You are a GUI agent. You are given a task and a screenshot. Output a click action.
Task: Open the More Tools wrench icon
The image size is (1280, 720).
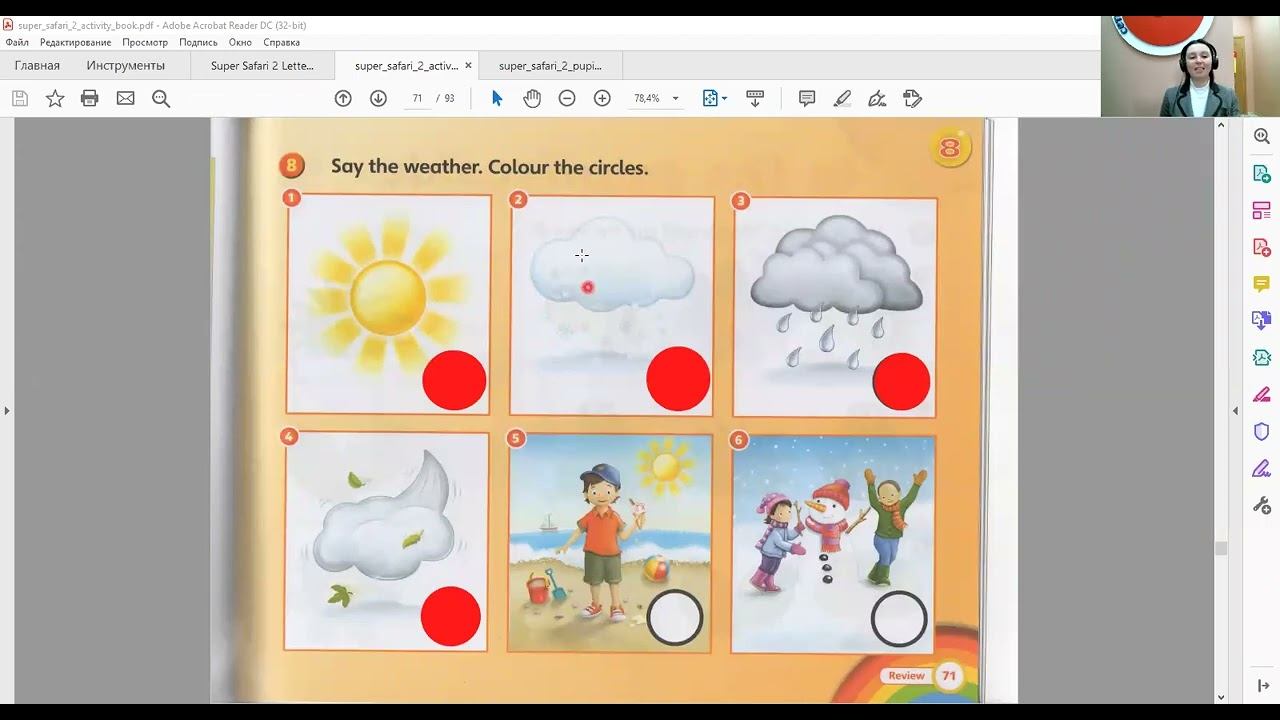[1262, 505]
